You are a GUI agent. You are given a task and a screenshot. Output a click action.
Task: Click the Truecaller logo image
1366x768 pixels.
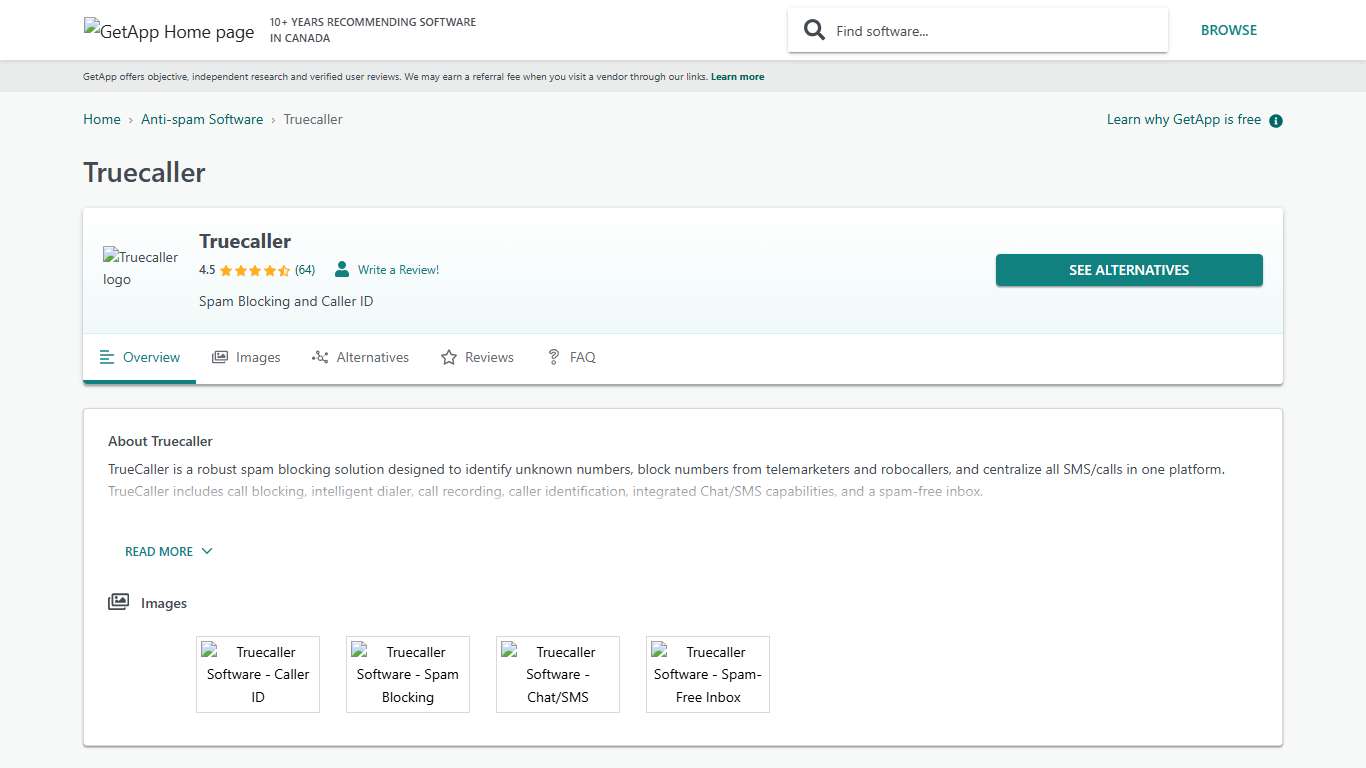[x=141, y=268]
